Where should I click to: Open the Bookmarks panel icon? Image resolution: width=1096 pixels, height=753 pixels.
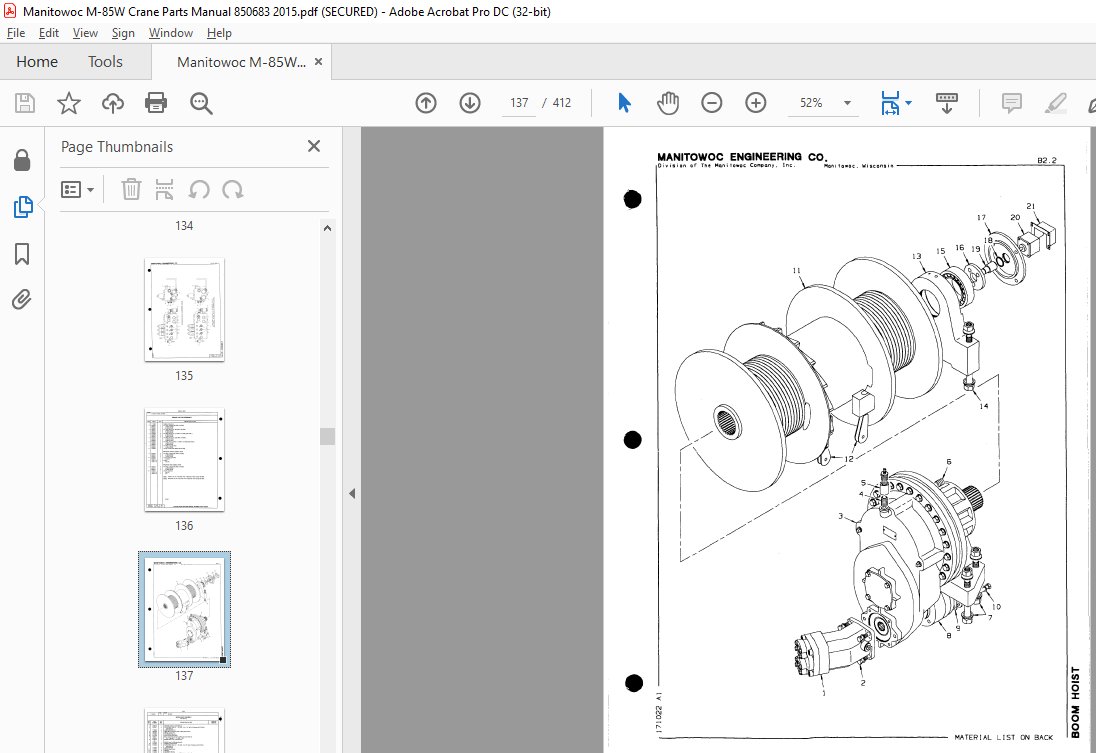[22, 254]
